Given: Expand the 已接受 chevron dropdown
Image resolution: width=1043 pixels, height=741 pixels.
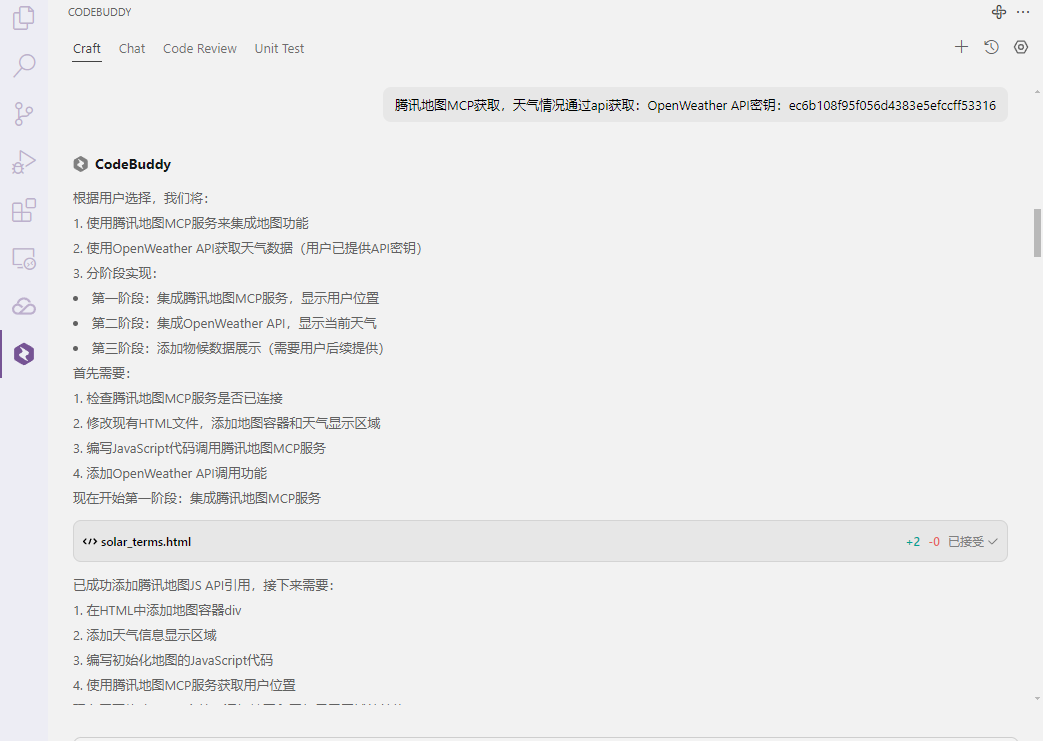Looking at the screenshot, I should pyautogui.click(x=992, y=541).
